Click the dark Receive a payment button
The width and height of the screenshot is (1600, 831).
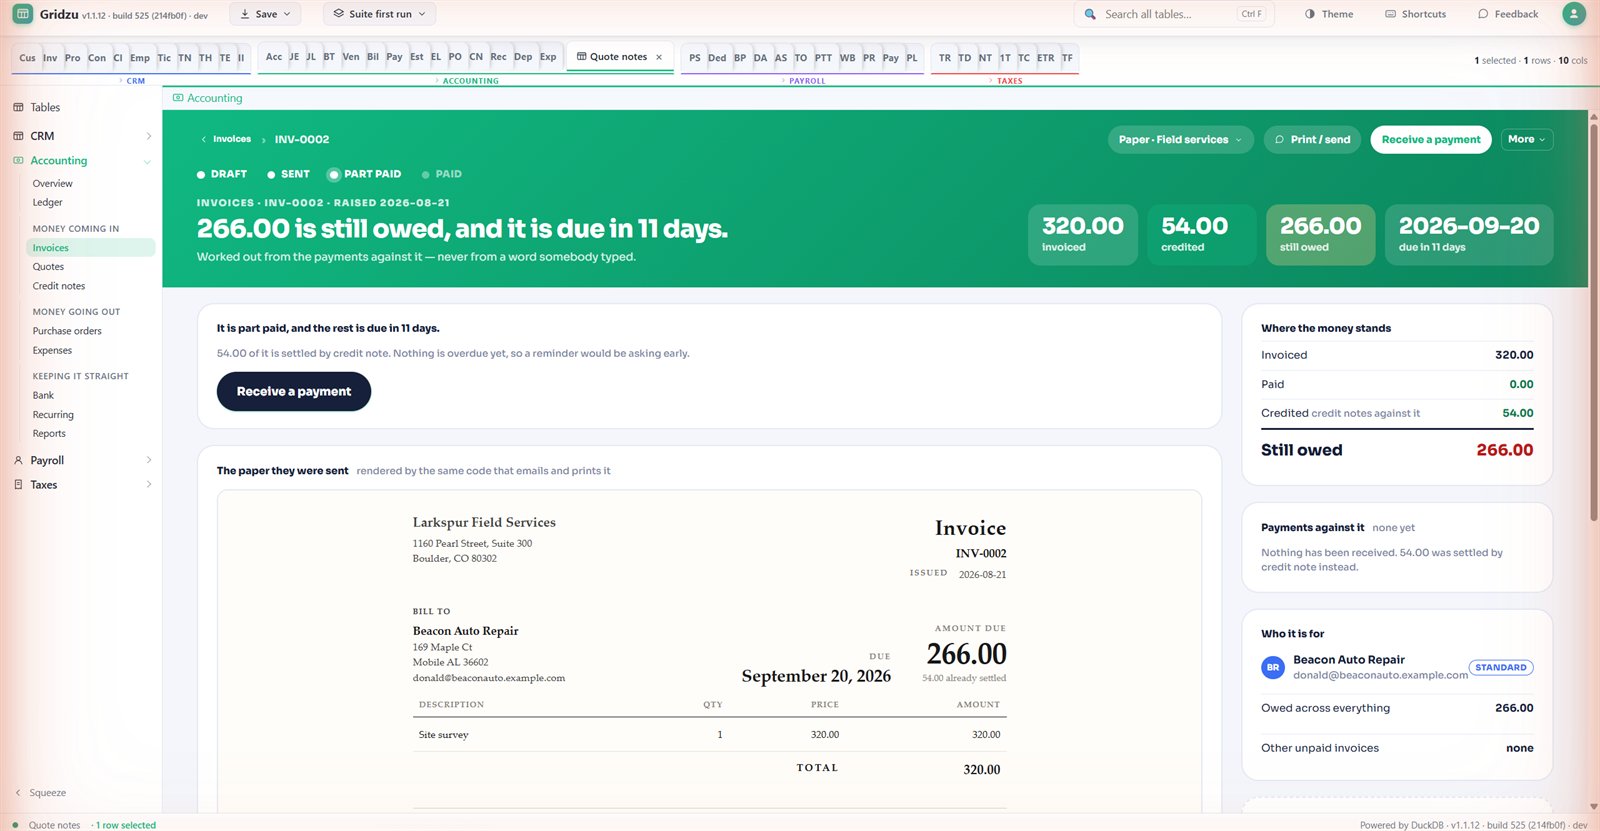point(294,392)
